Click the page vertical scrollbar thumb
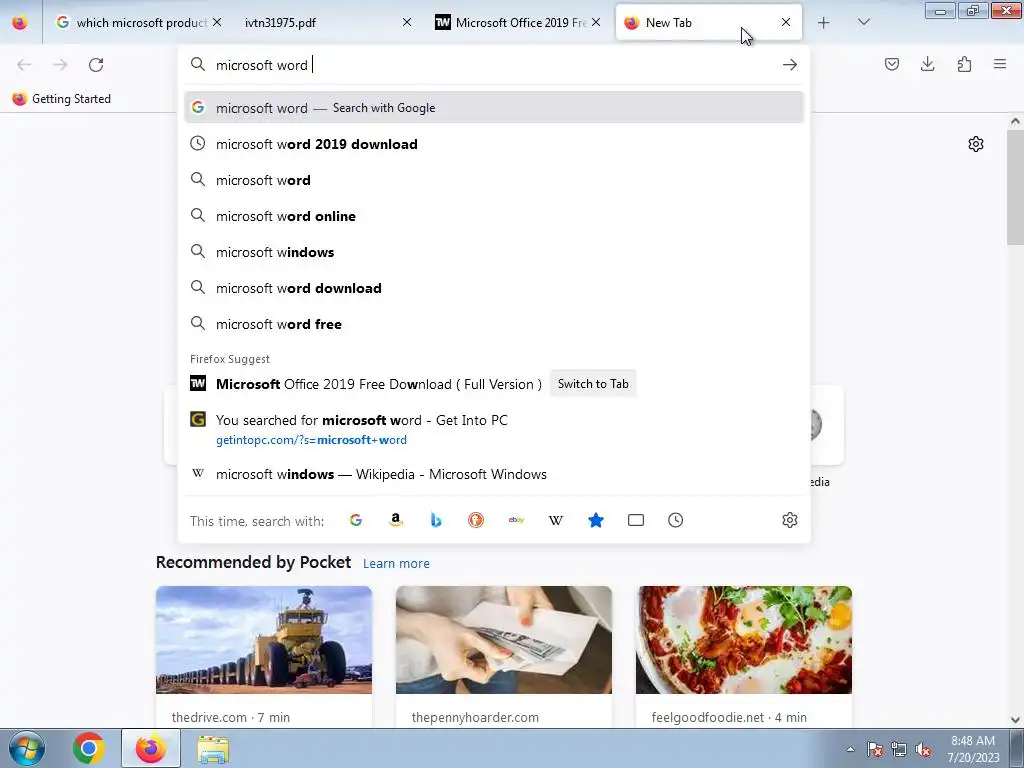1024x768 pixels. click(x=1015, y=188)
